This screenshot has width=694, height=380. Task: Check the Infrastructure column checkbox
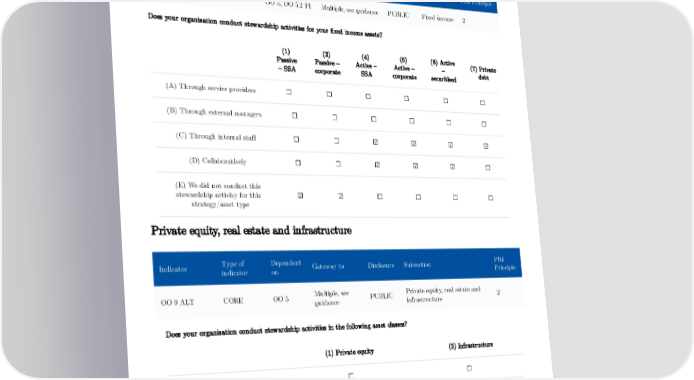click(x=469, y=368)
